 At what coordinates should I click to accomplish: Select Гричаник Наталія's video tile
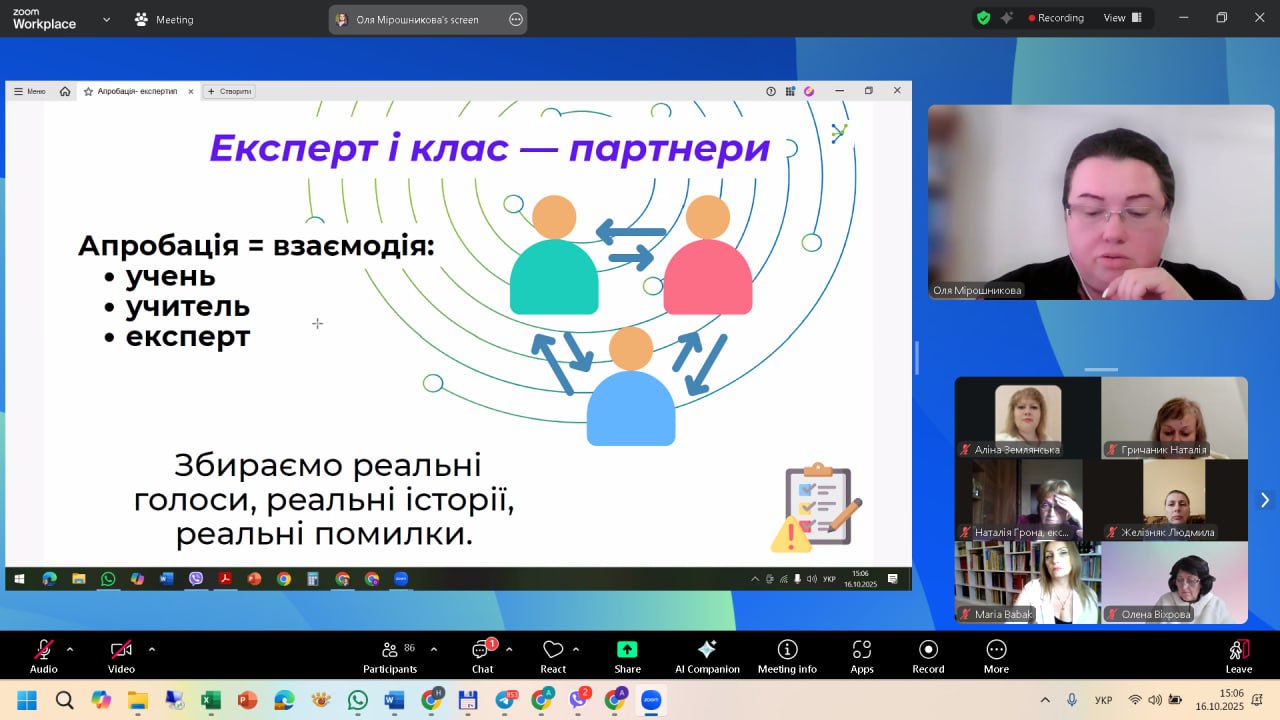[x=1175, y=418]
